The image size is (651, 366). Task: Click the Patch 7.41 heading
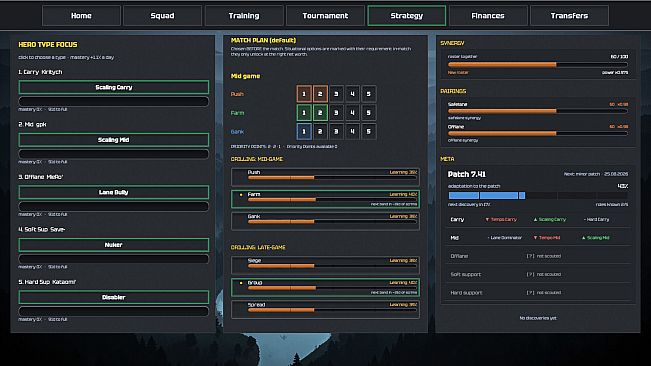click(467, 174)
